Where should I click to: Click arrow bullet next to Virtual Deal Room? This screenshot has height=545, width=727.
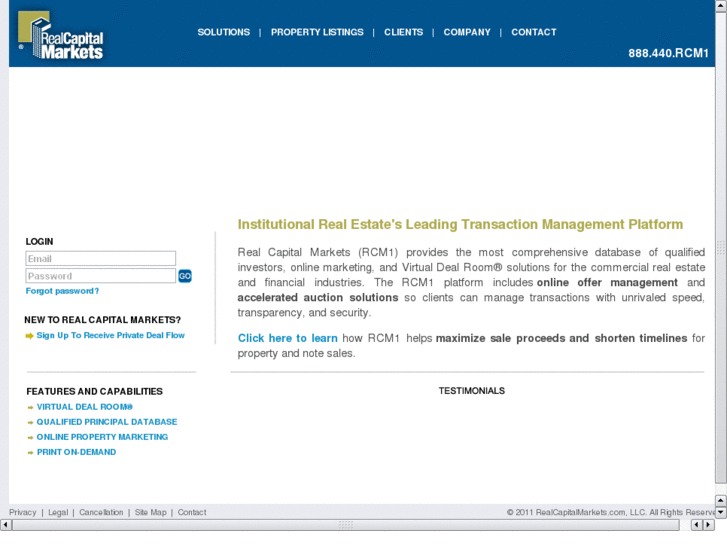tap(31, 408)
